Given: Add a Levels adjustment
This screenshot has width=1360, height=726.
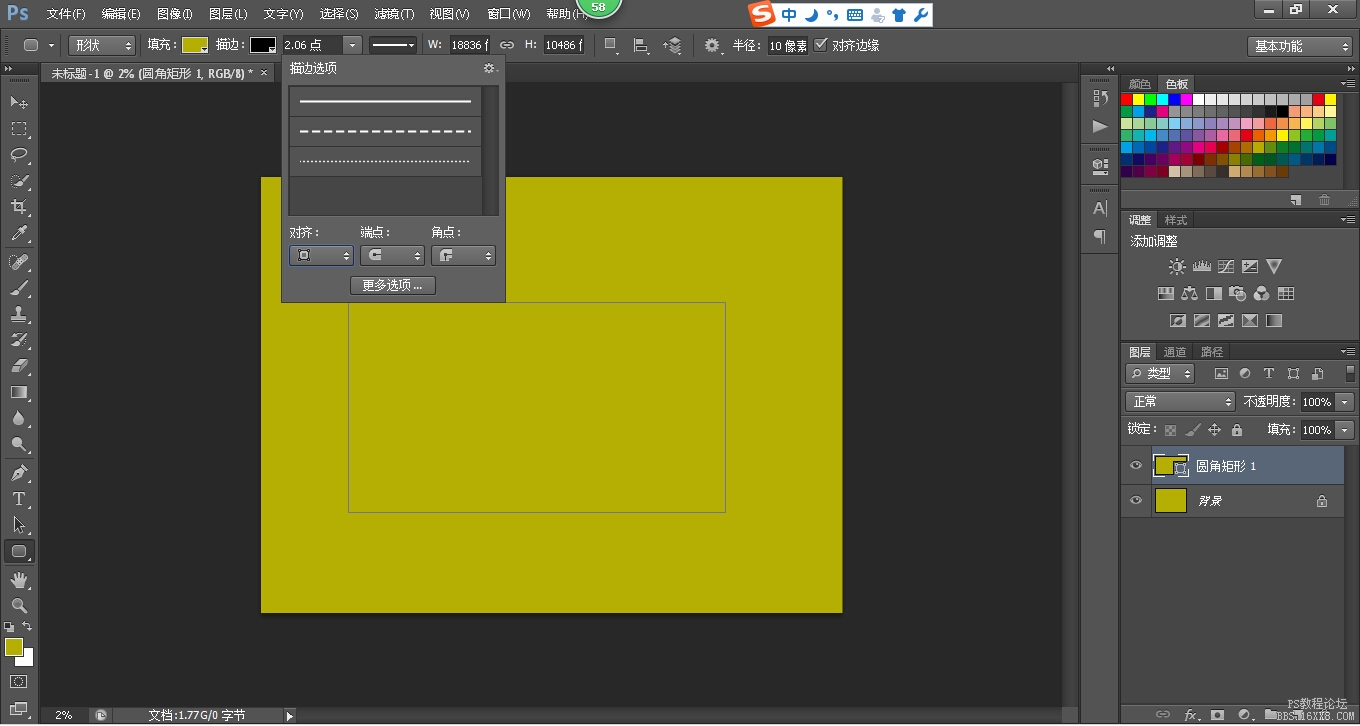Looking at the screenshot, I should 1201,267.
